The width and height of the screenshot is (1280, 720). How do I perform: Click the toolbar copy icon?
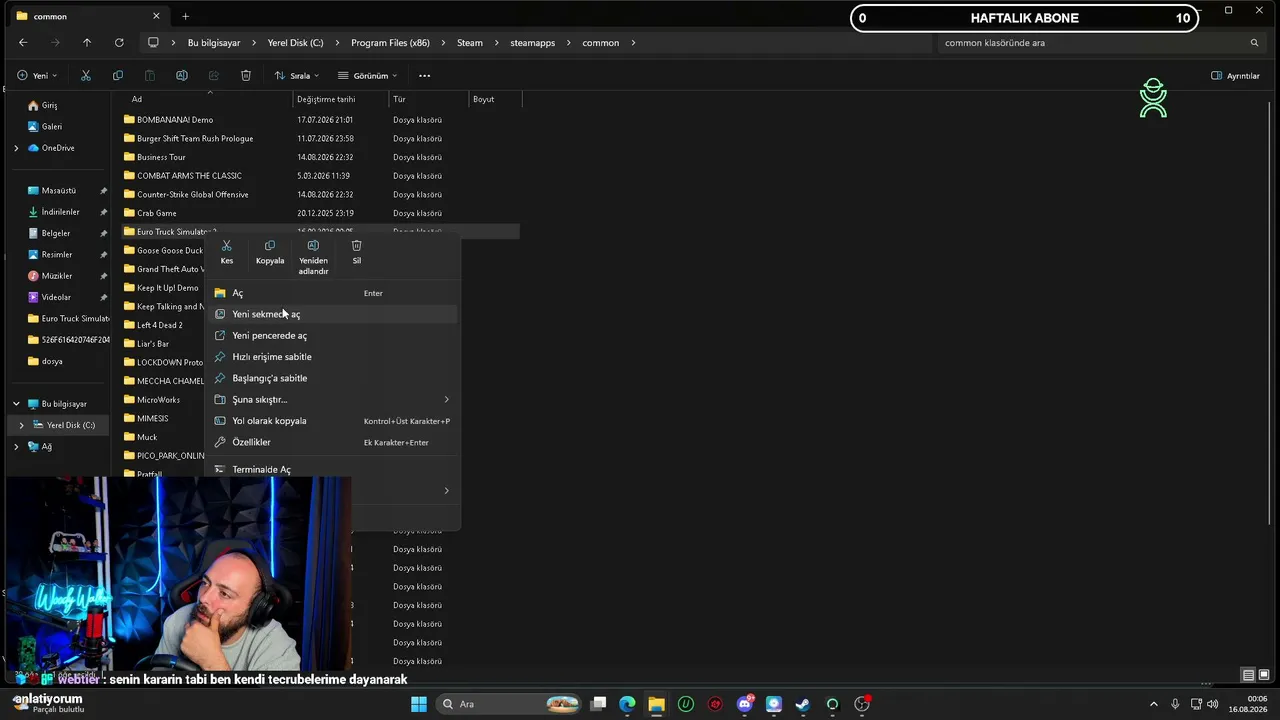118,76
